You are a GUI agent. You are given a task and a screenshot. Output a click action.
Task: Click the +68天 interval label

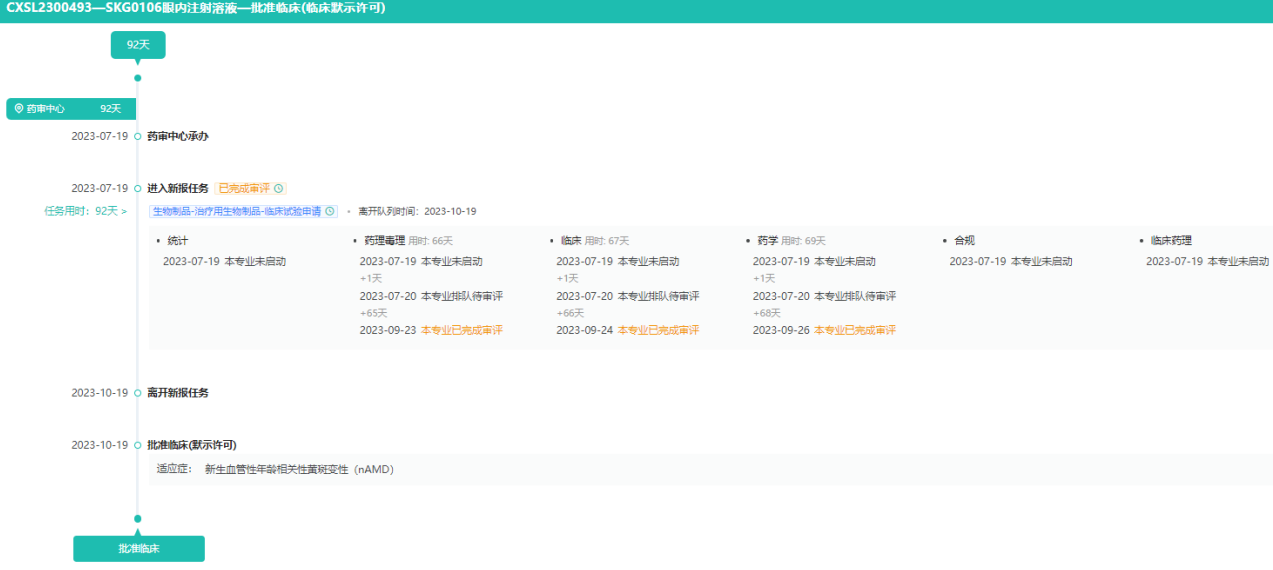(x=766, y=313)
